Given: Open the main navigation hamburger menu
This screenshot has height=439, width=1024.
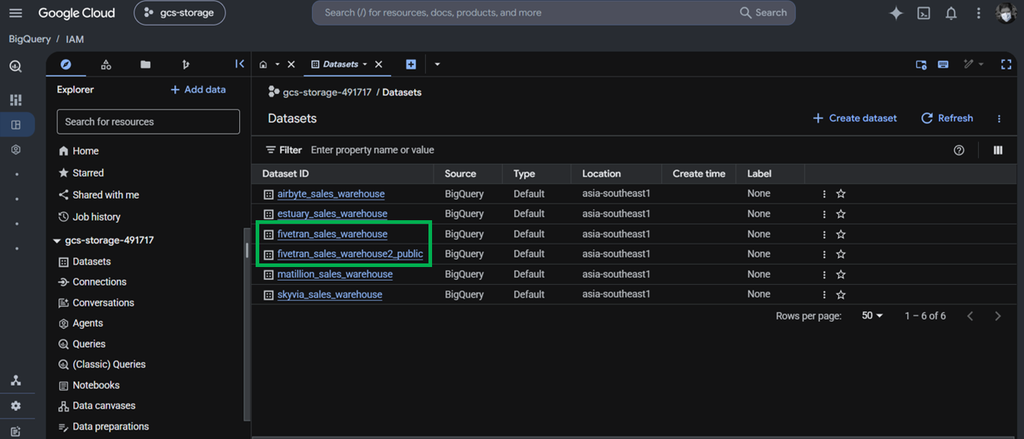Looking at the screenshot, I should (x=16, y=13).
